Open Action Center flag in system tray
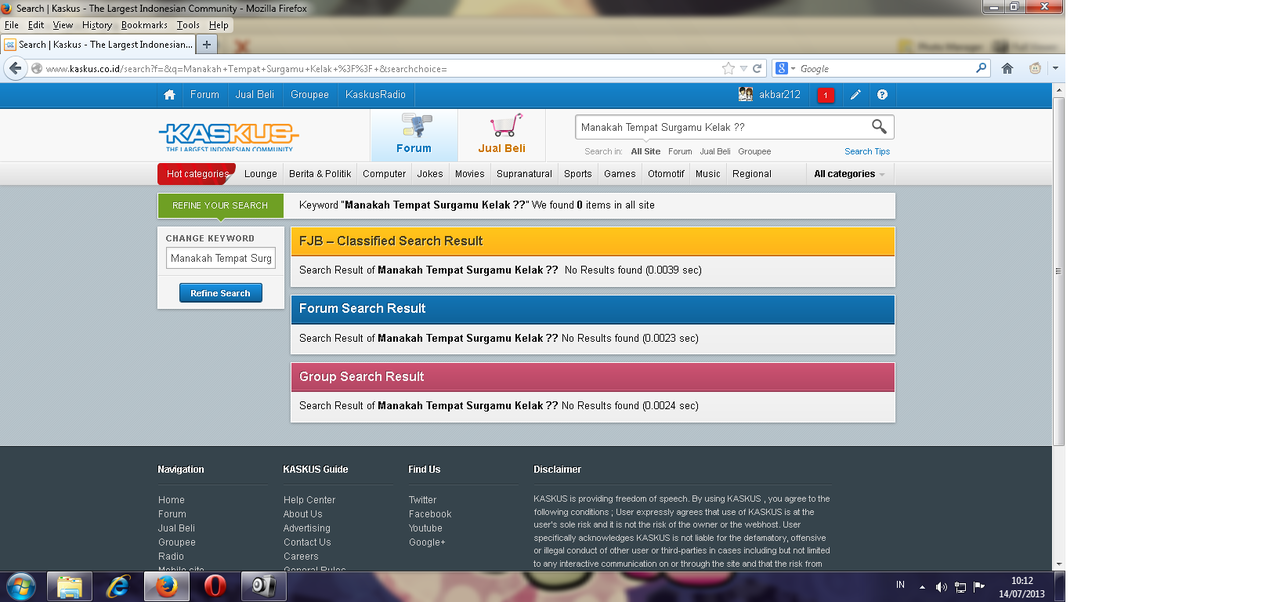1280x602 pixels. [979, 587]
